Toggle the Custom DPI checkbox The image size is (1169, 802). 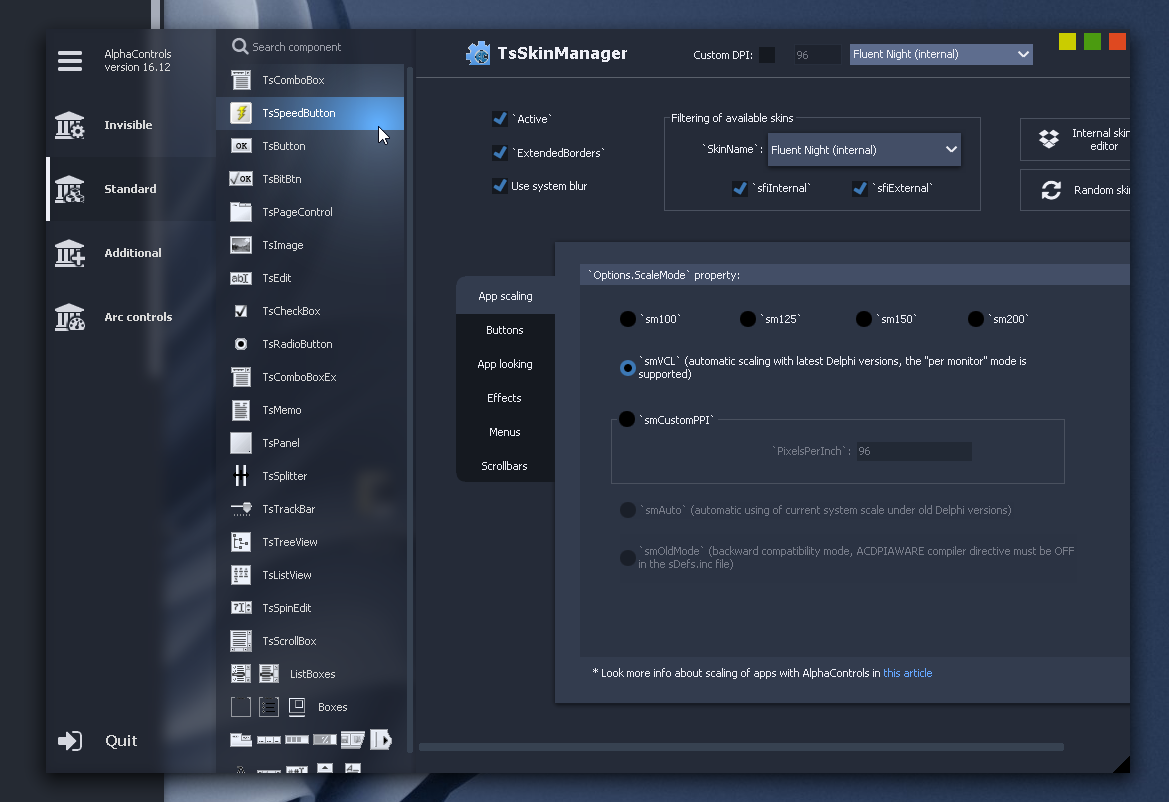click(767, 54)
